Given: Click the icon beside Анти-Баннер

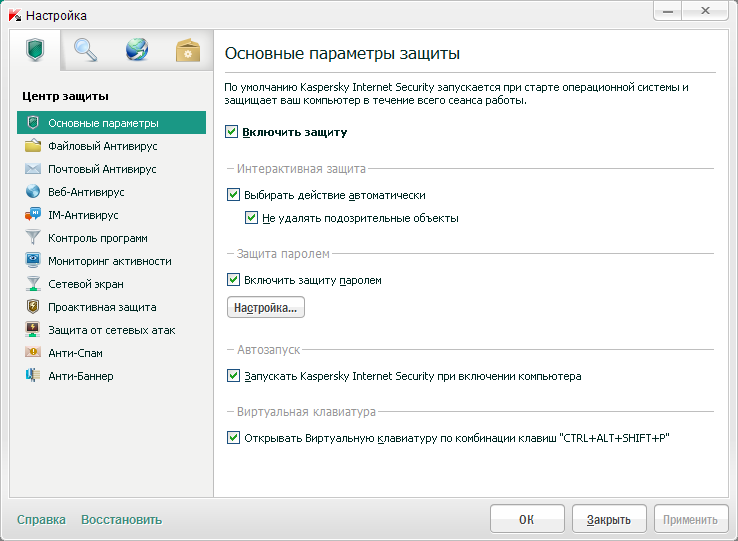Looking at the screenshot, I should [x=32, y=375].
